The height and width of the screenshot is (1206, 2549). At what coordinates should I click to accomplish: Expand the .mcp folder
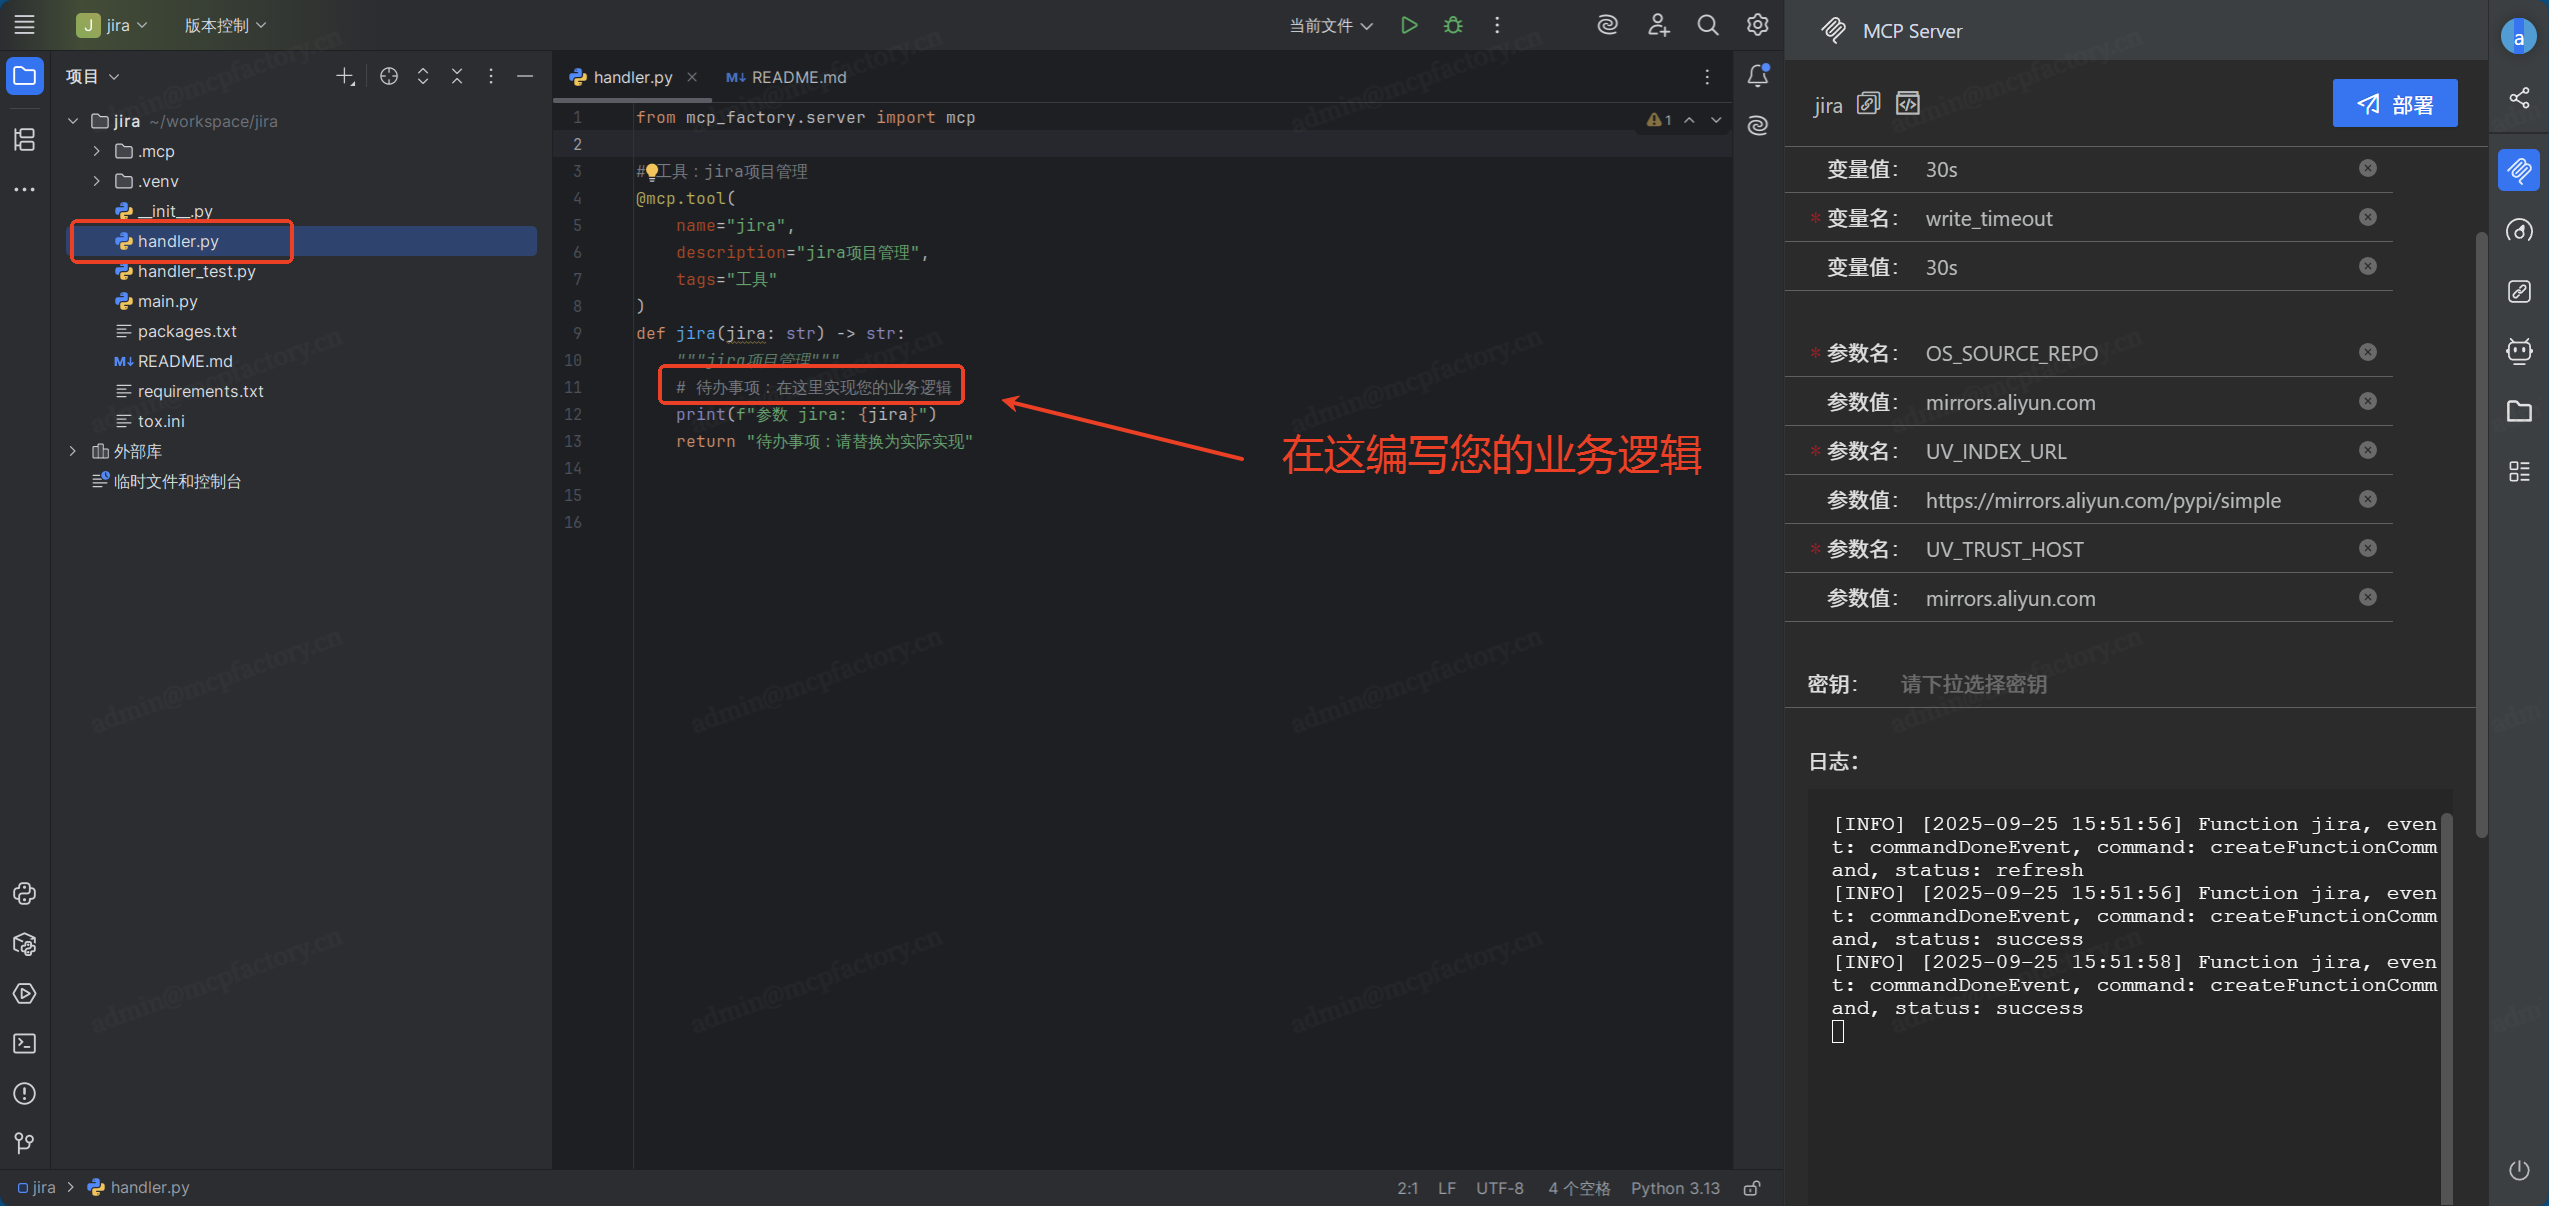pyautogui.click(x=97, y=151)
